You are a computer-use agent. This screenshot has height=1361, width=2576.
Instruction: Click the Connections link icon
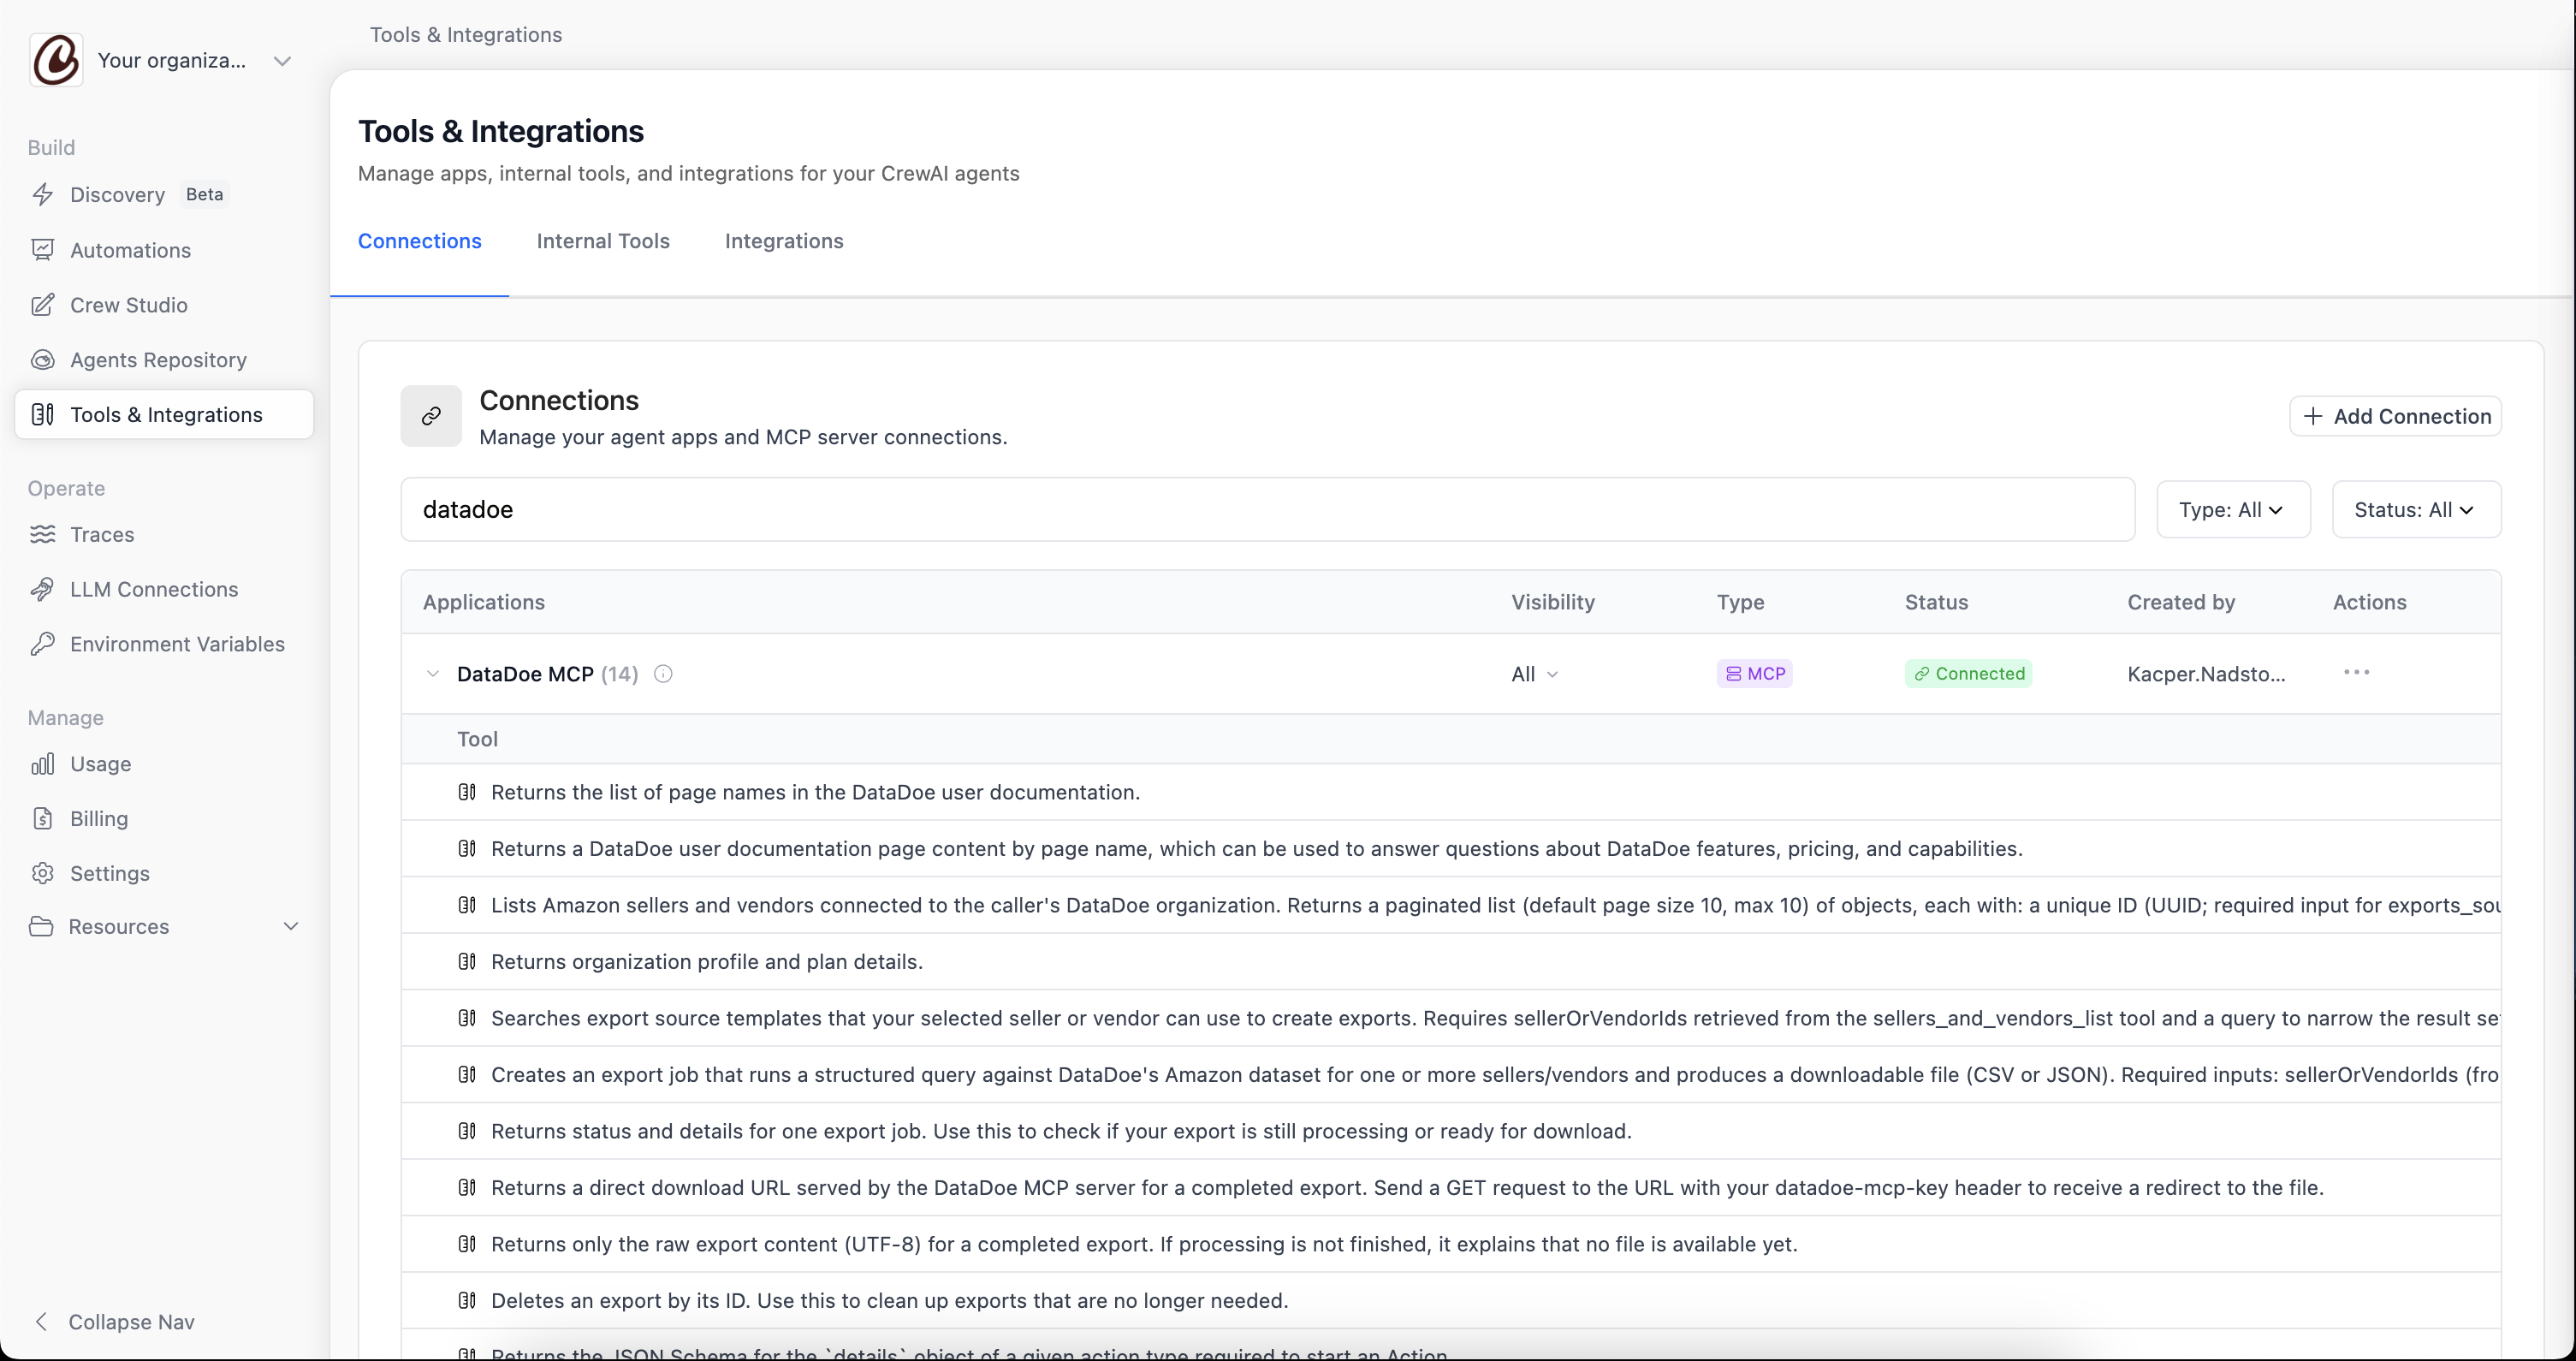pos(431,416)
